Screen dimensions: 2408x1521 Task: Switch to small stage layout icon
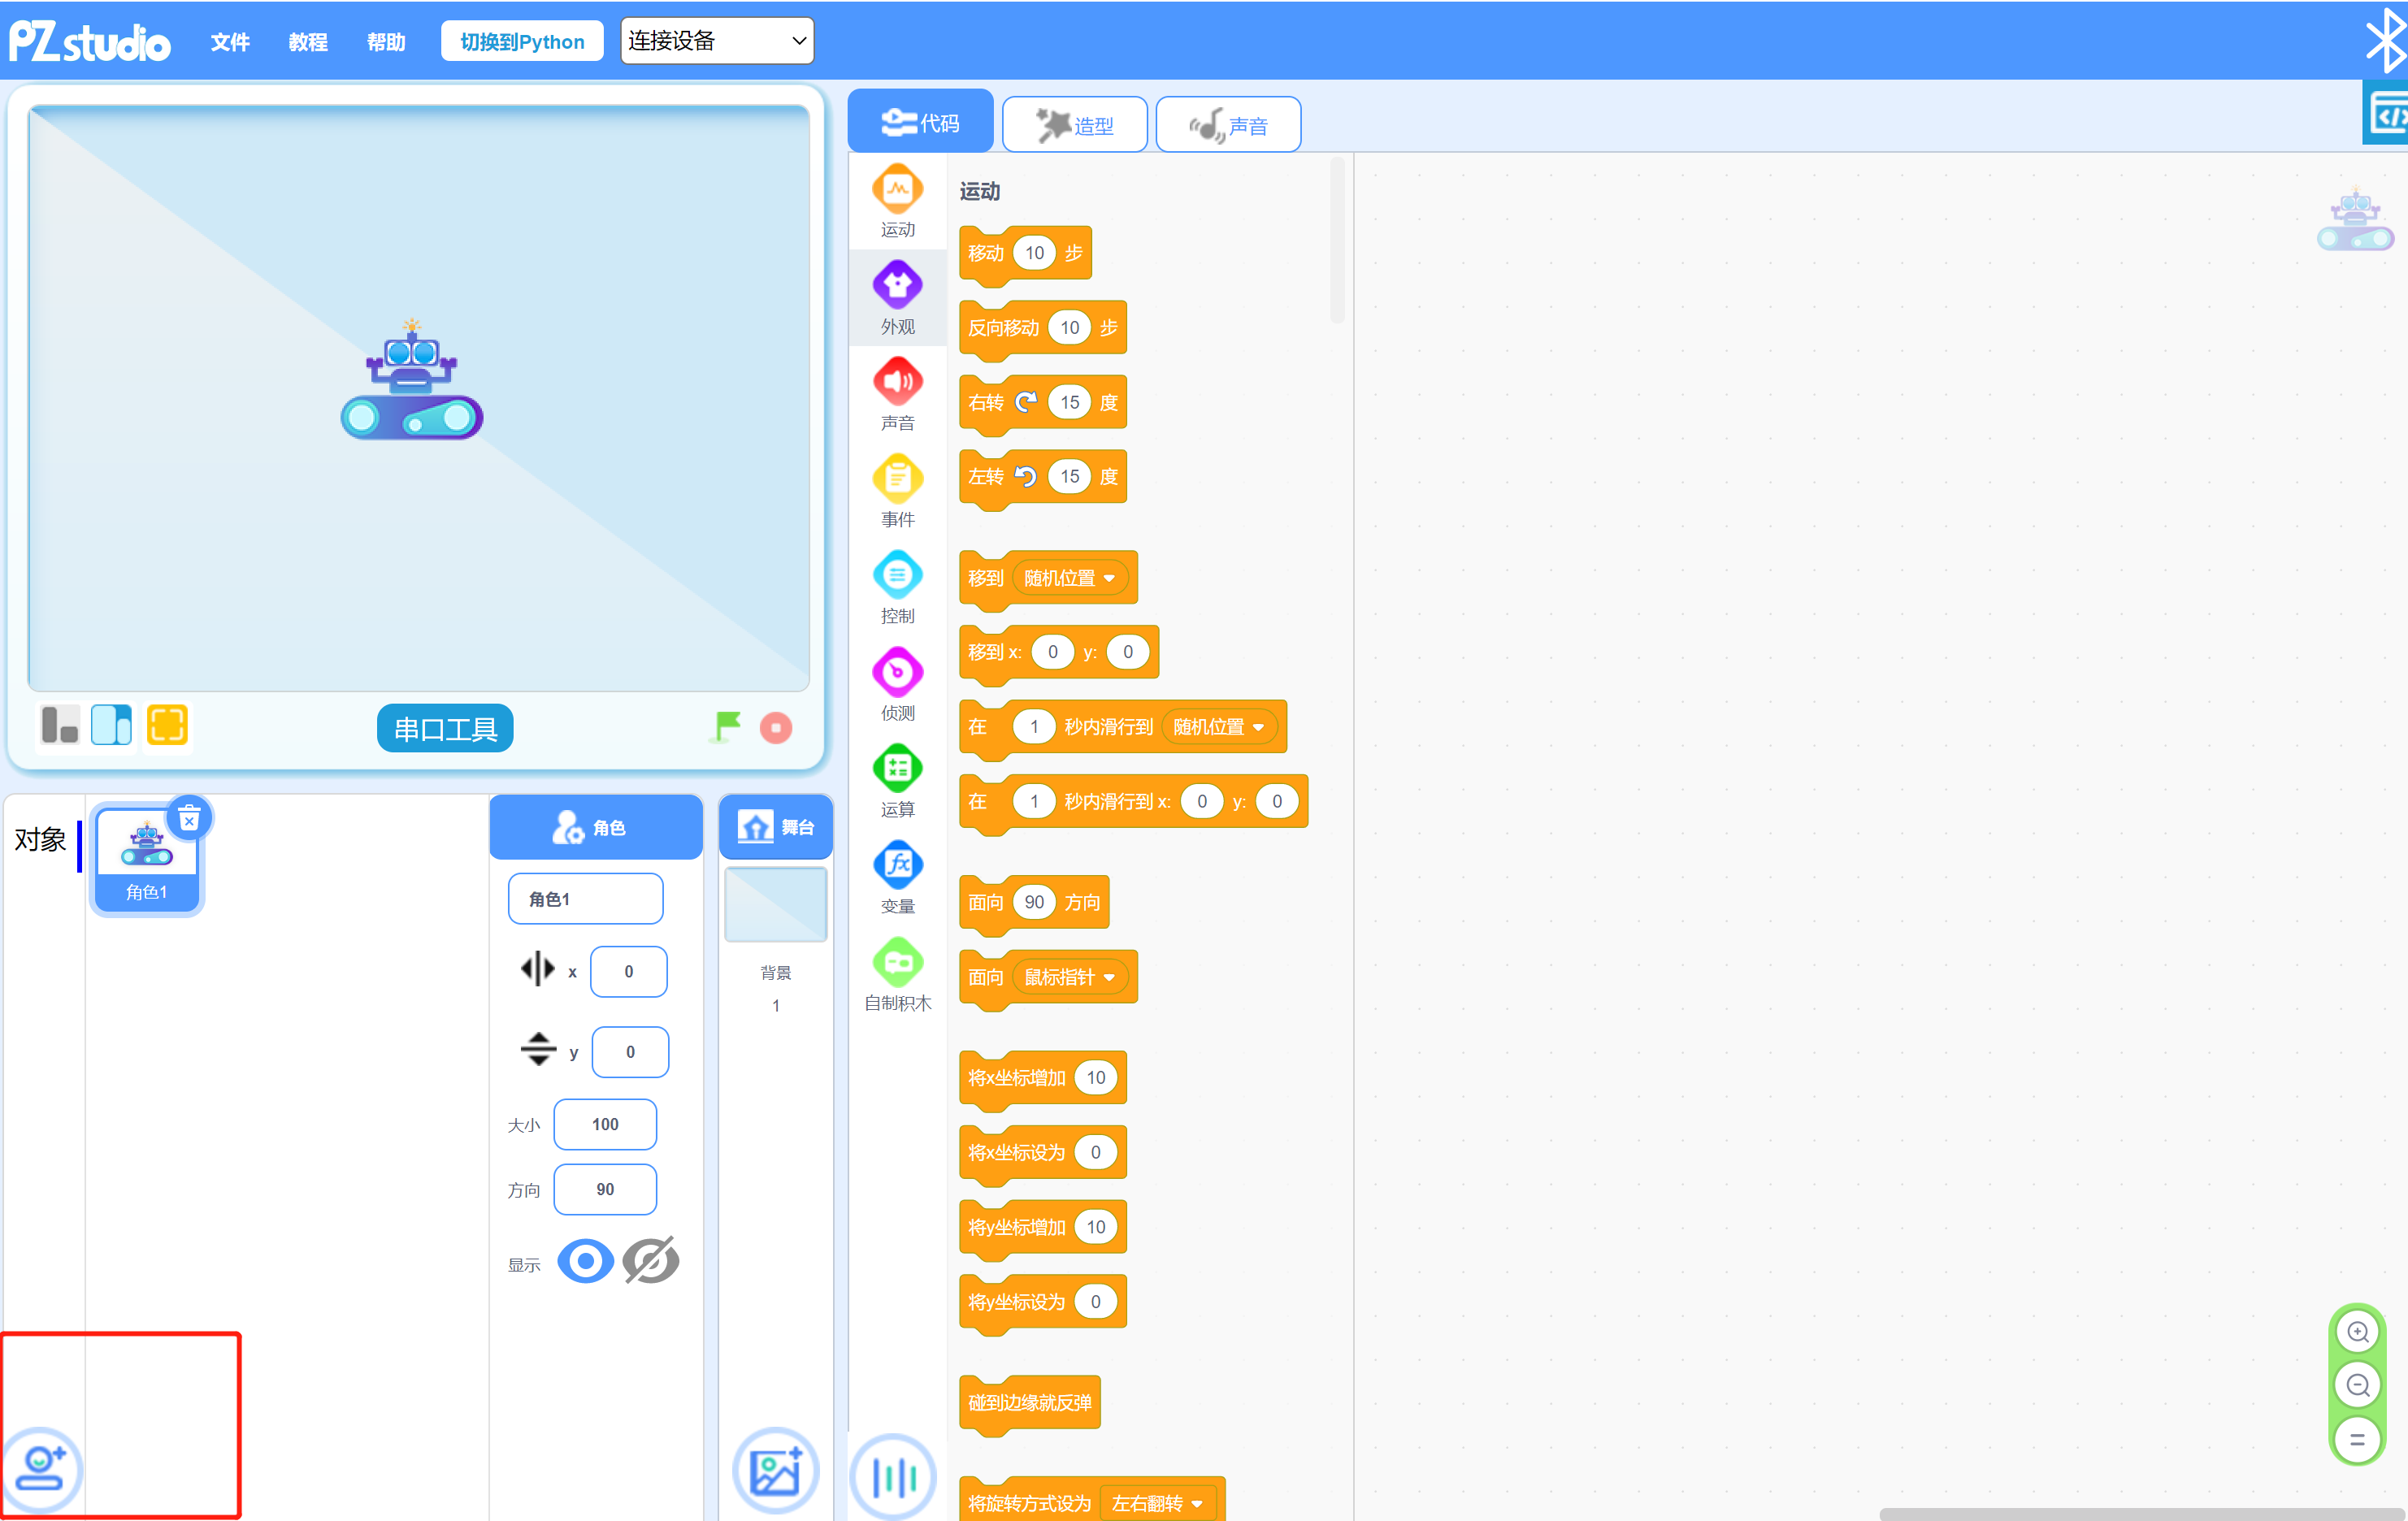[x=60, y=725]
